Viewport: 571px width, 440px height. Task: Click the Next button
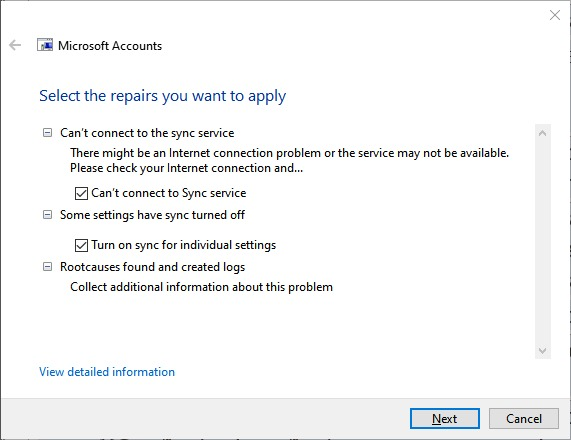[x=445, y=419]
